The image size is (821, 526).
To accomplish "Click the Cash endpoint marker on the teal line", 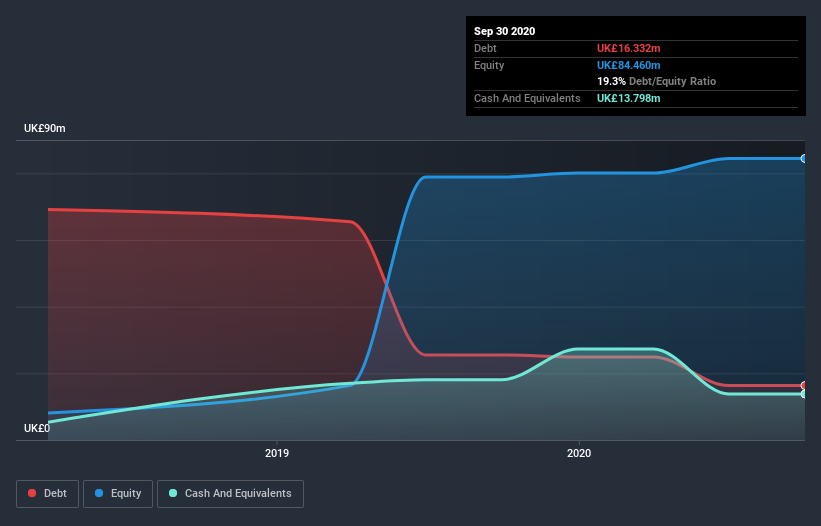I will 804,394.
